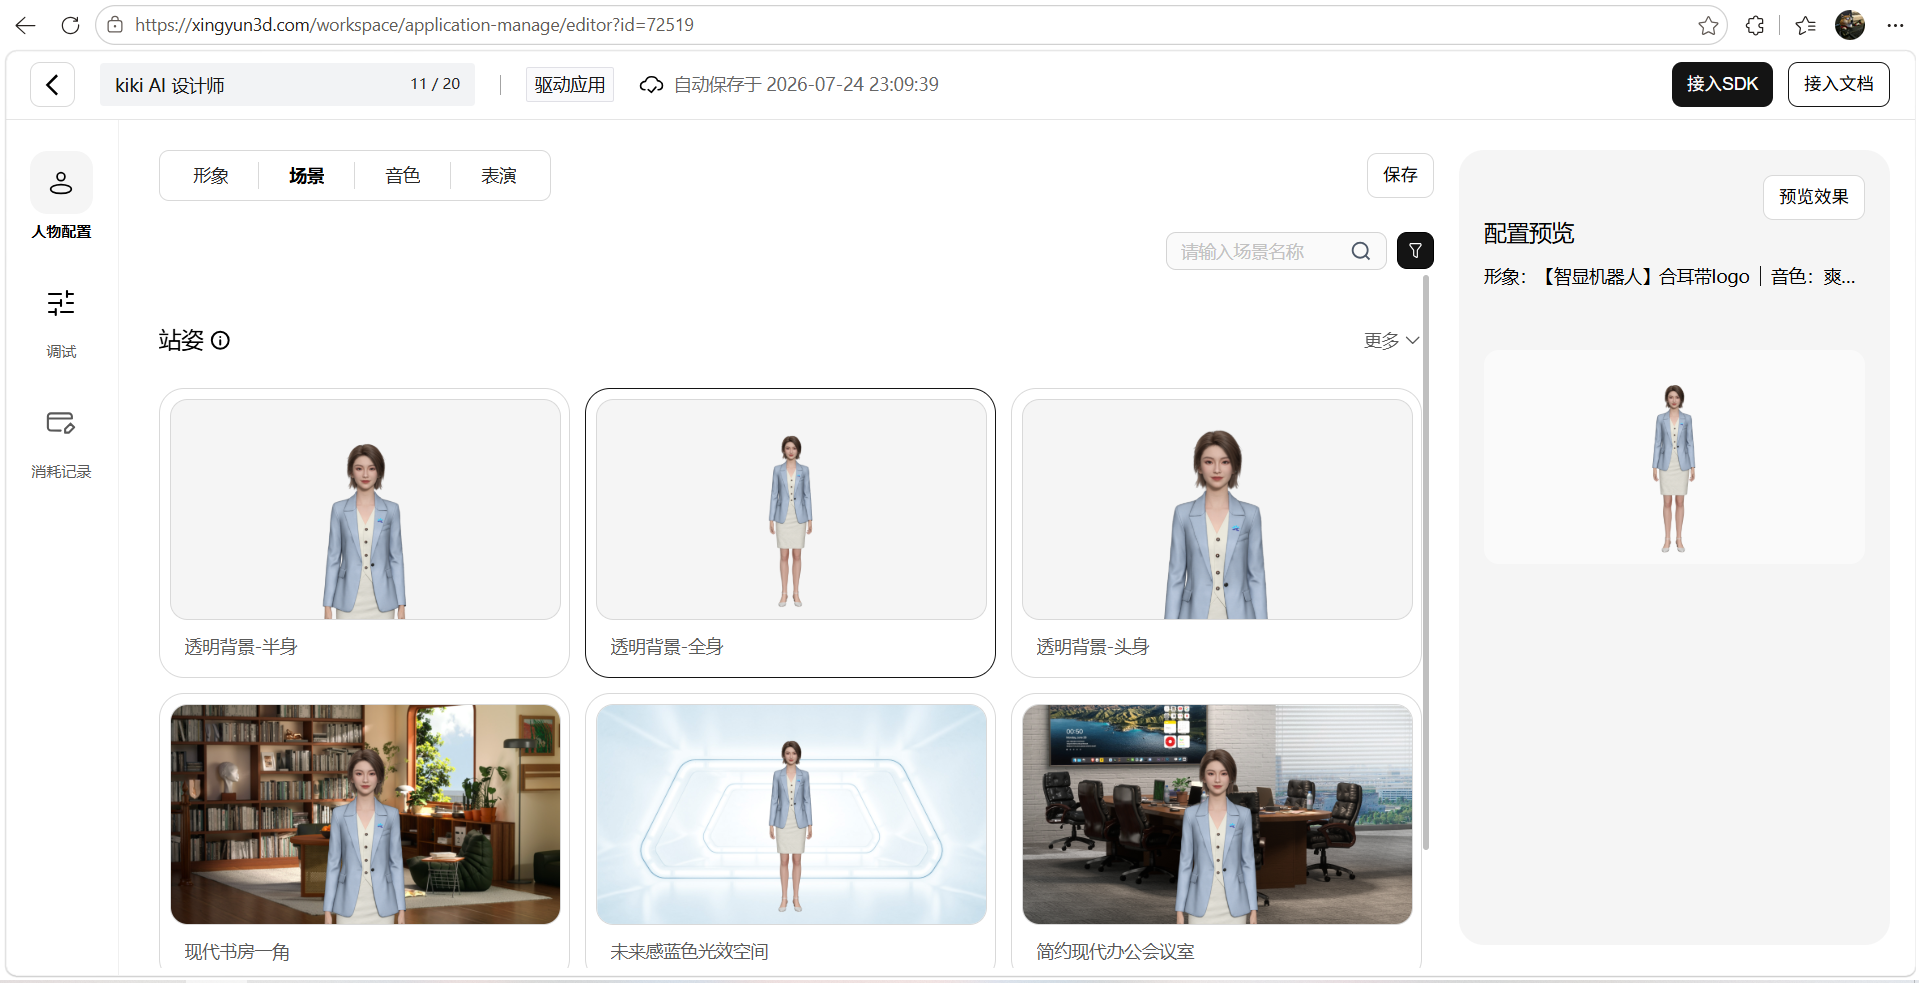
Task: Expand 更多 scenes dropdown
Action: point(1392,341)
